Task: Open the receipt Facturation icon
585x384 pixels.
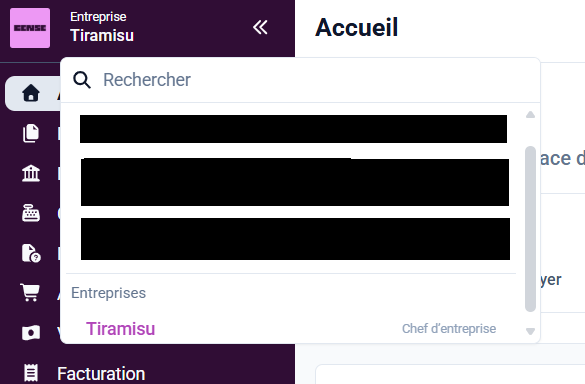Action: click(x=31, y=373)
